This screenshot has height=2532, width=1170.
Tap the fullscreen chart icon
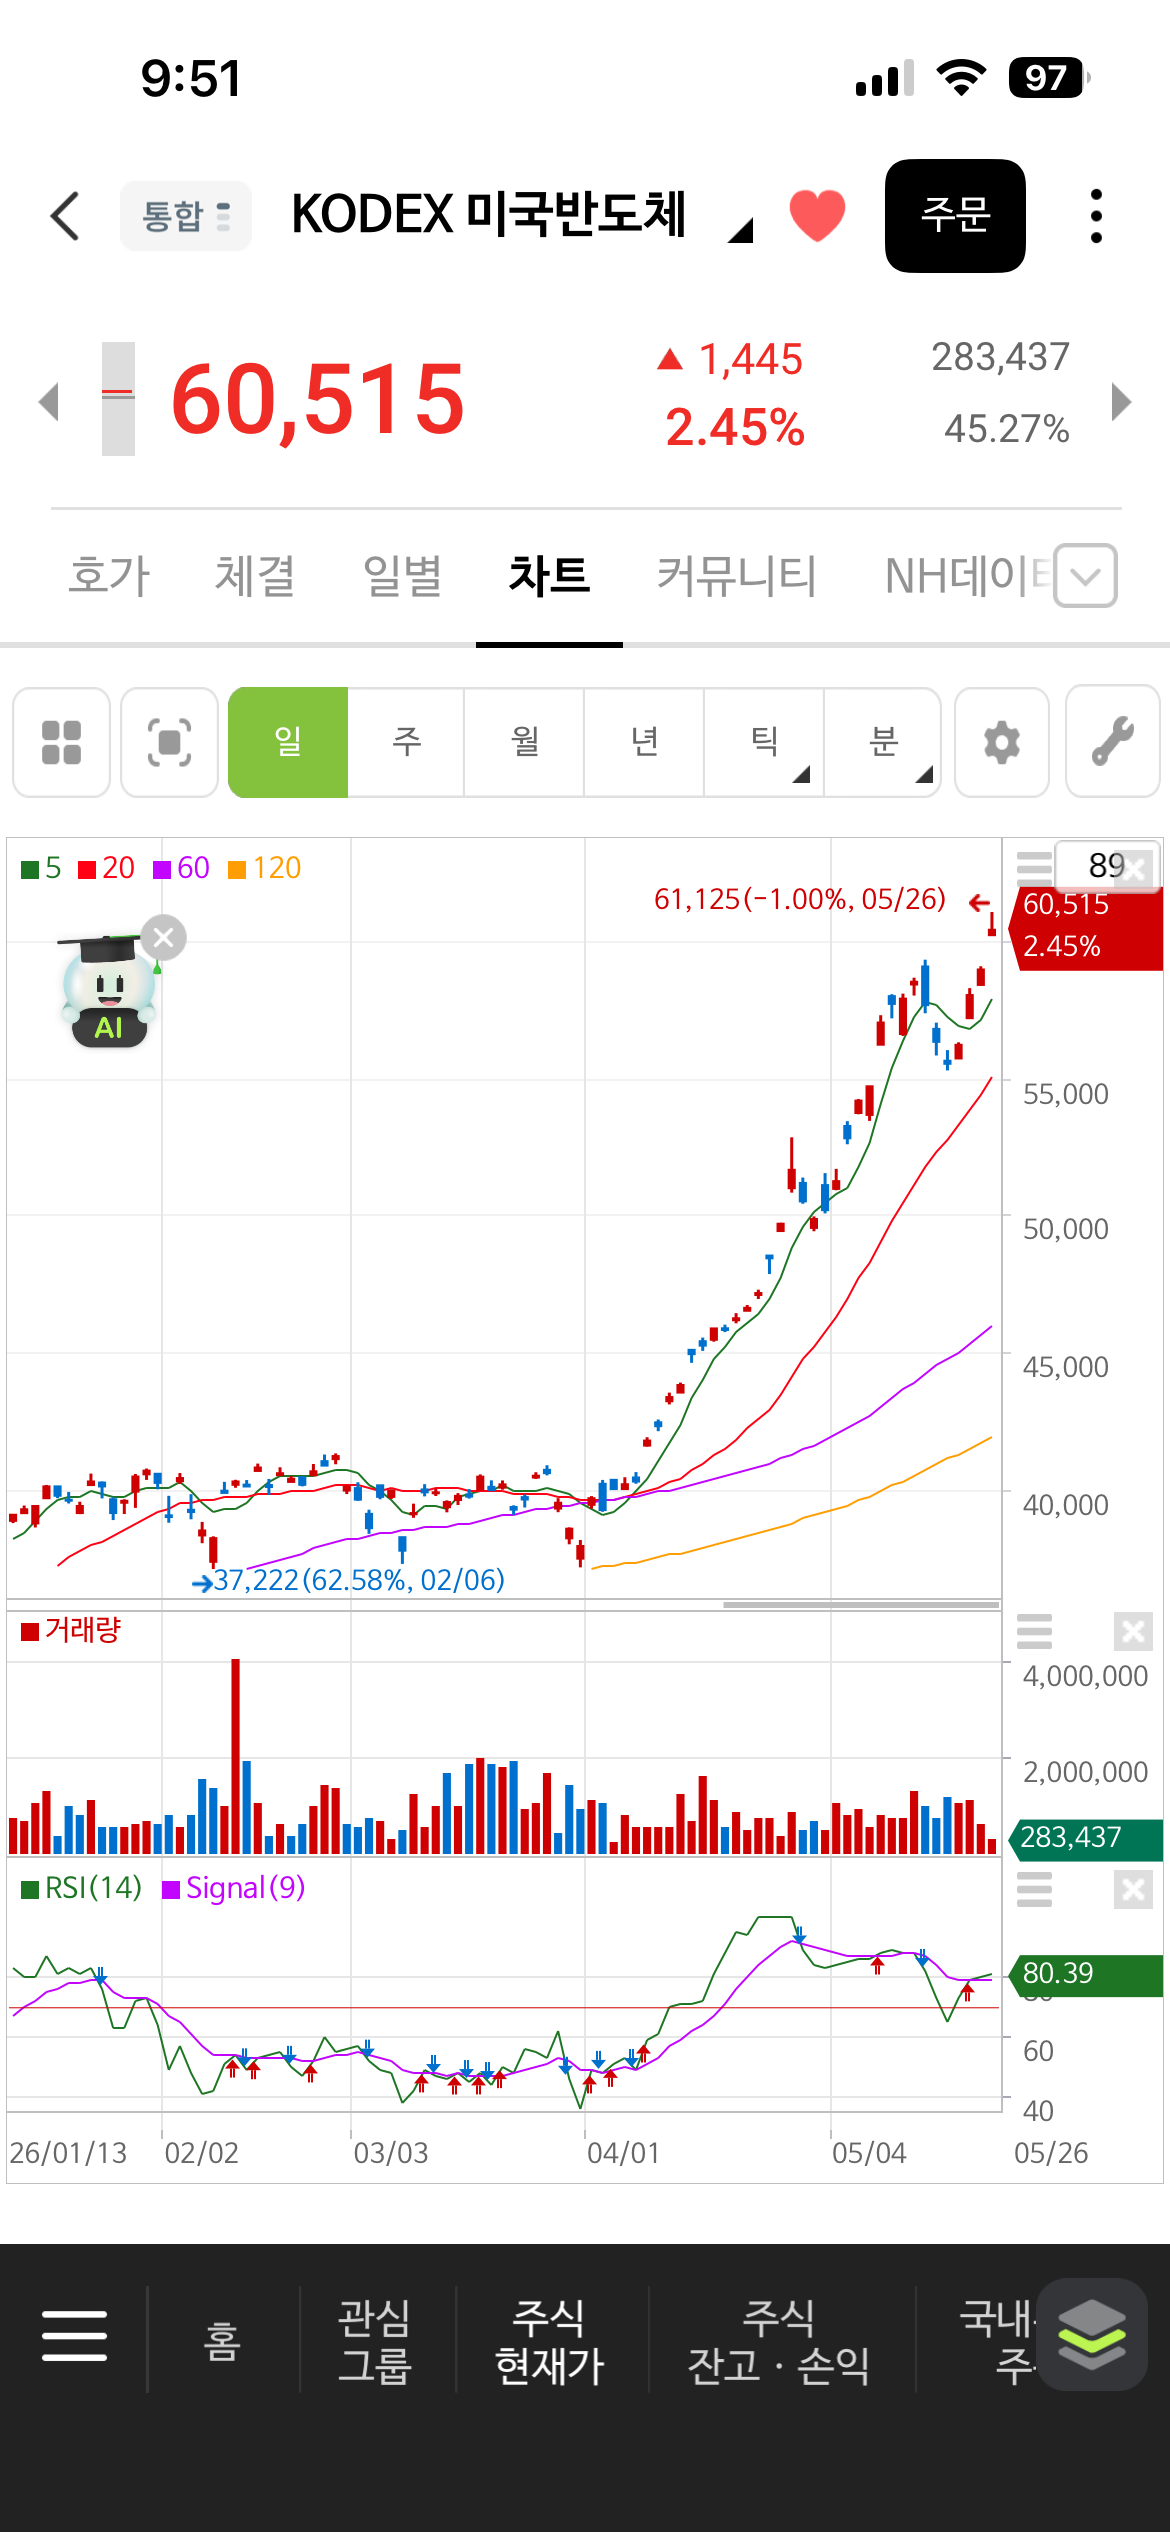point(169,742)
